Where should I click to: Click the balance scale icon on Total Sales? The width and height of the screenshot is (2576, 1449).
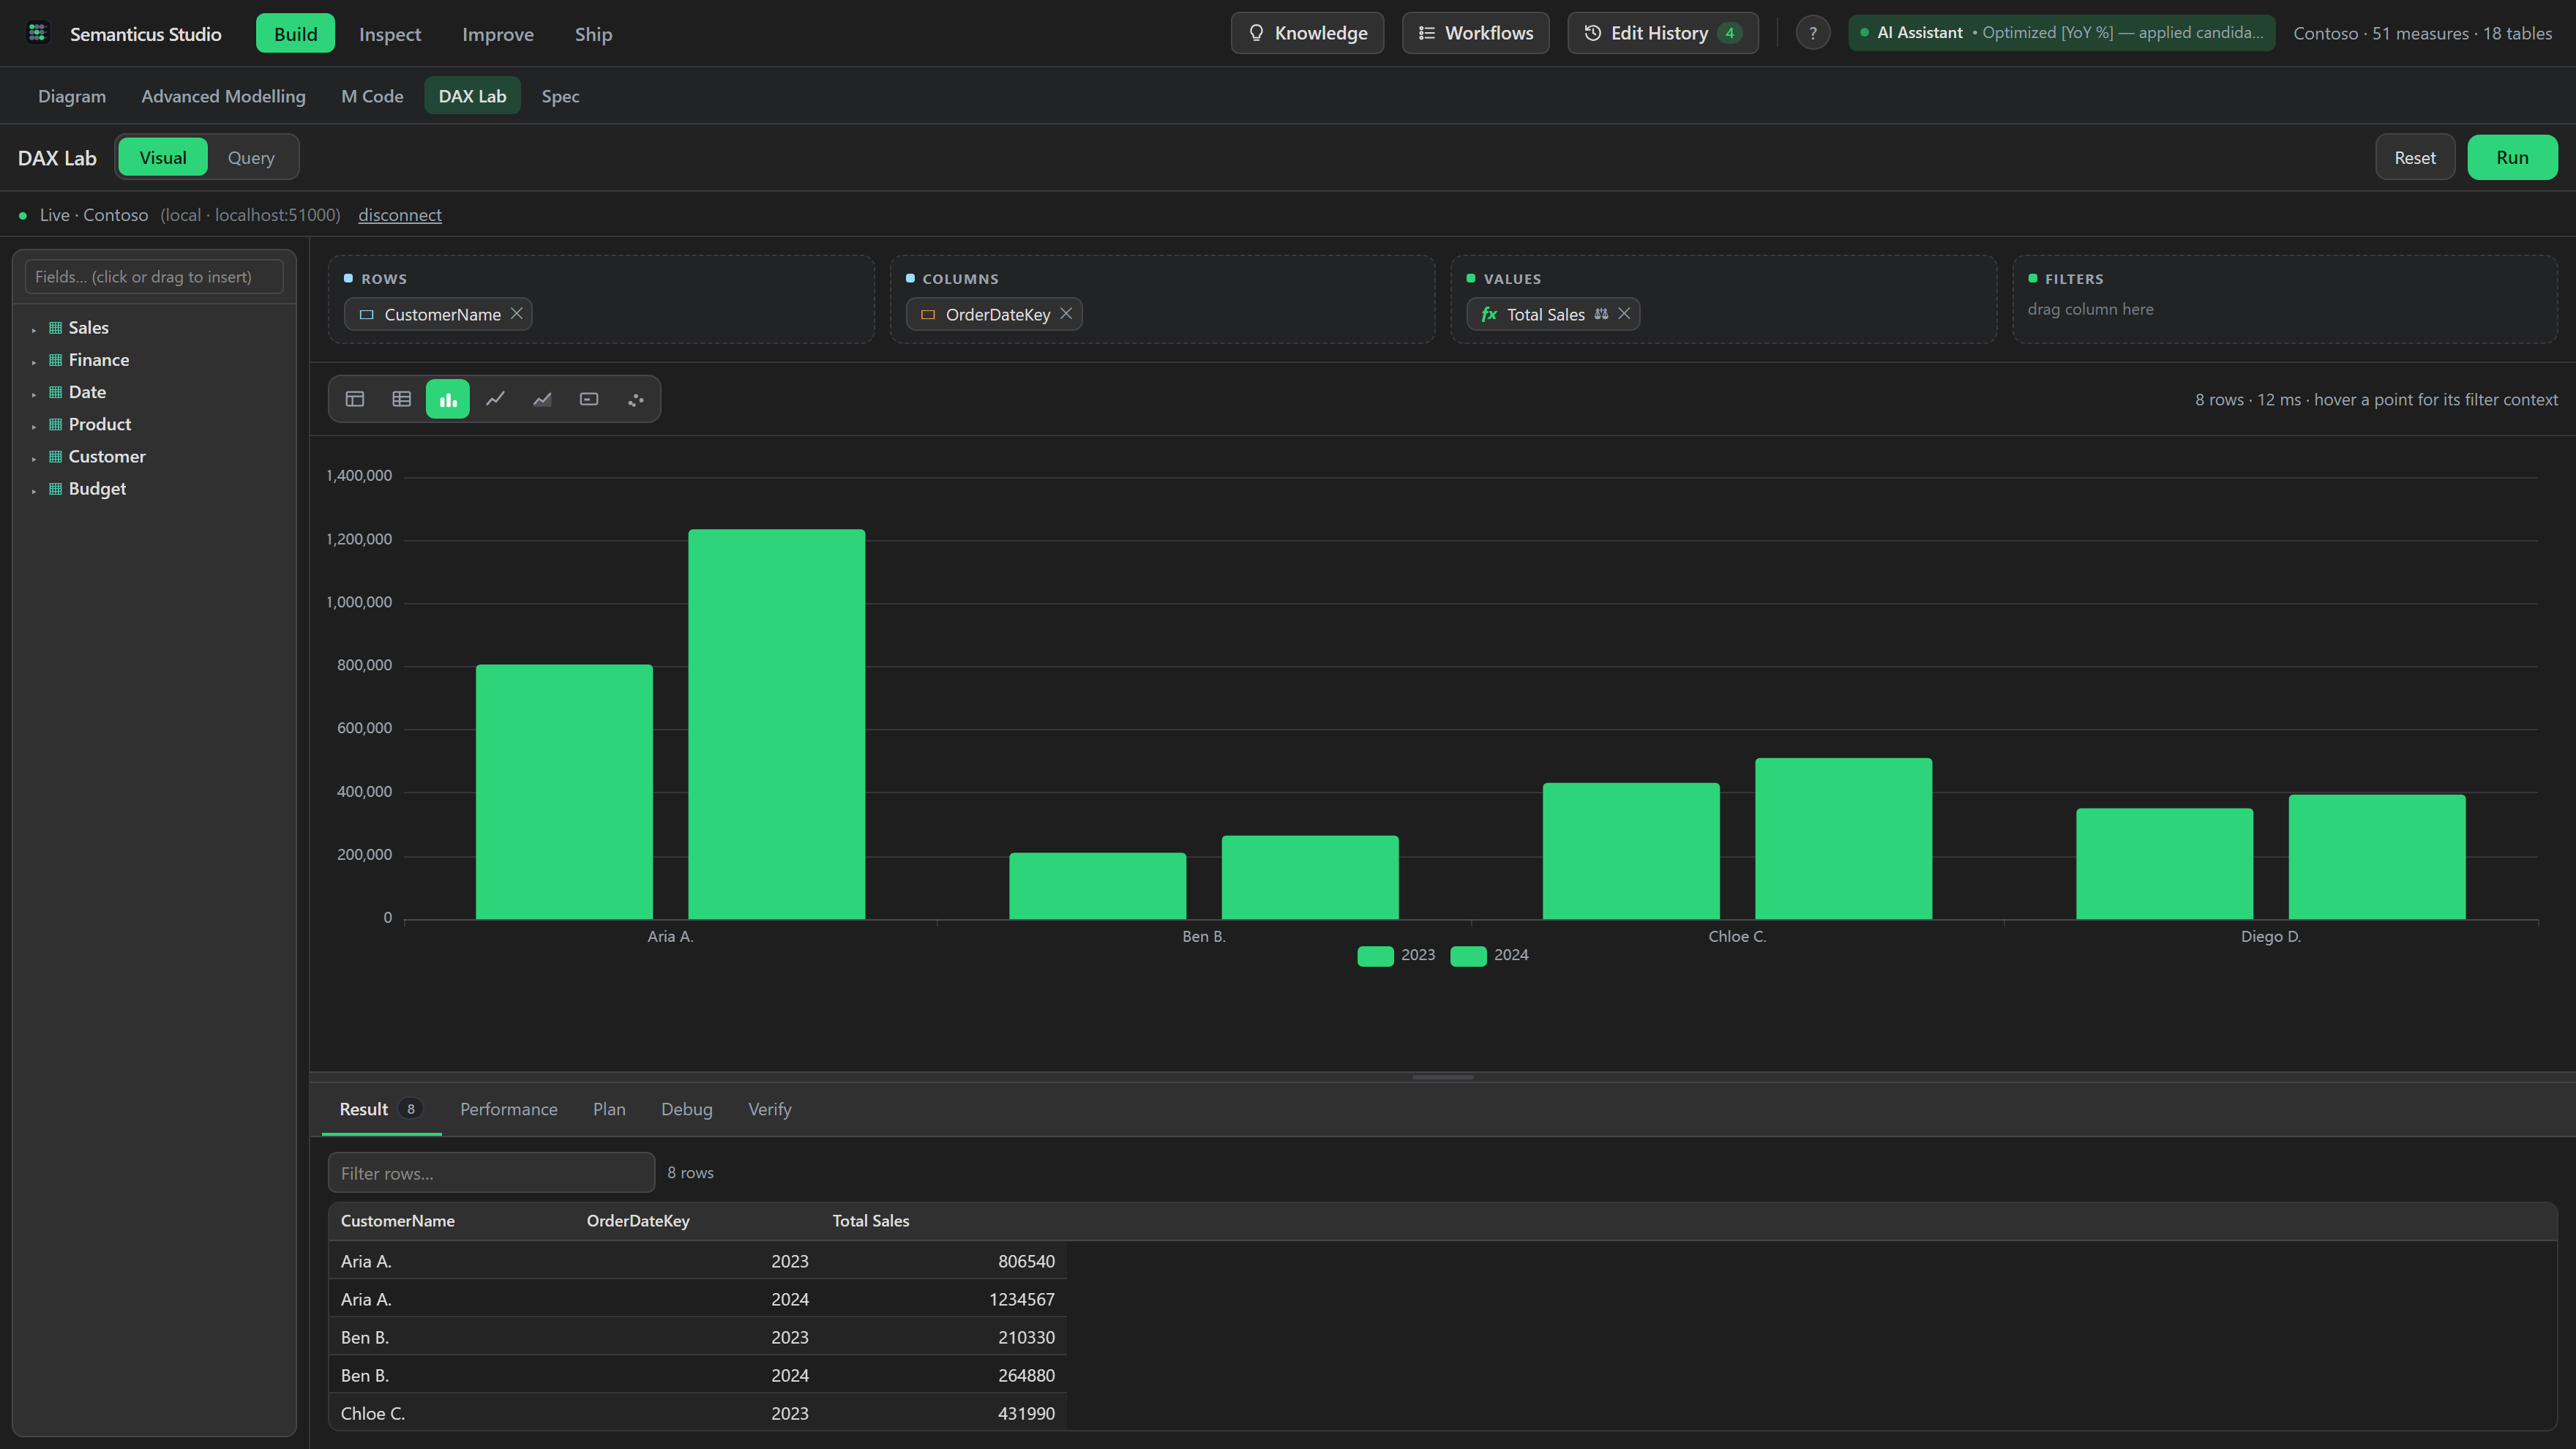1601,314
